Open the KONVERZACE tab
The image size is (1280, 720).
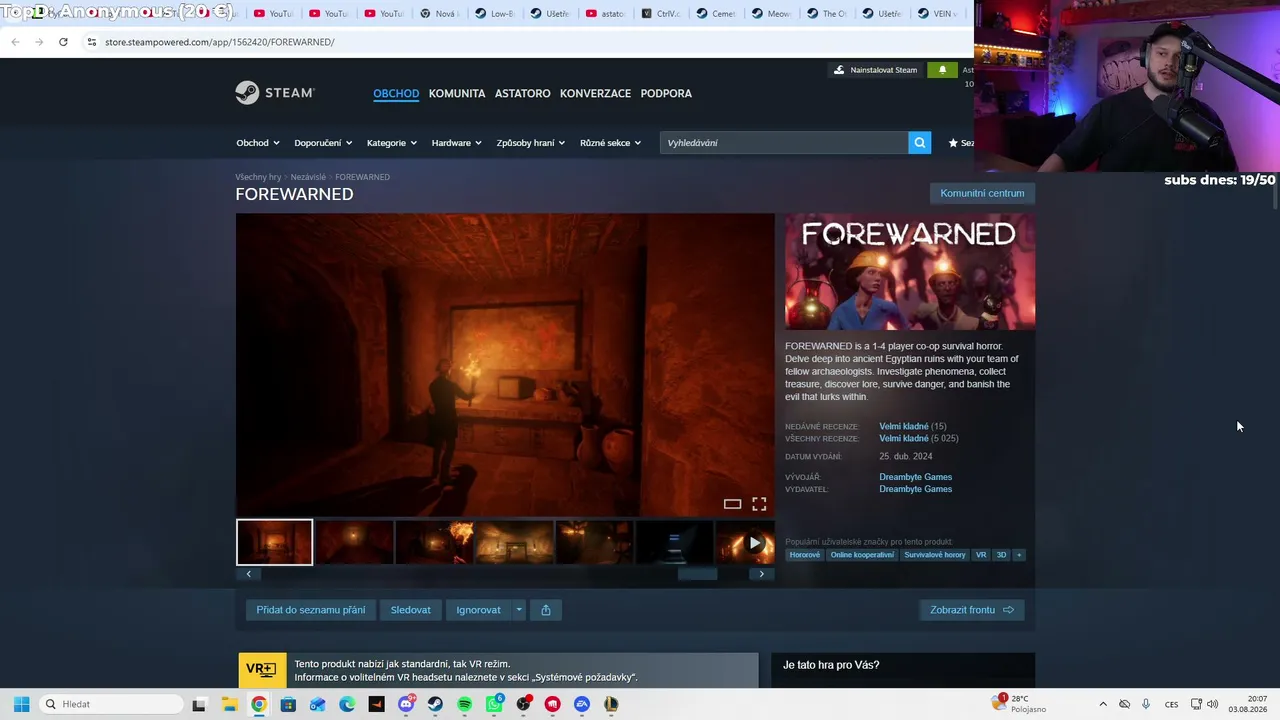(x=595, y=94)
